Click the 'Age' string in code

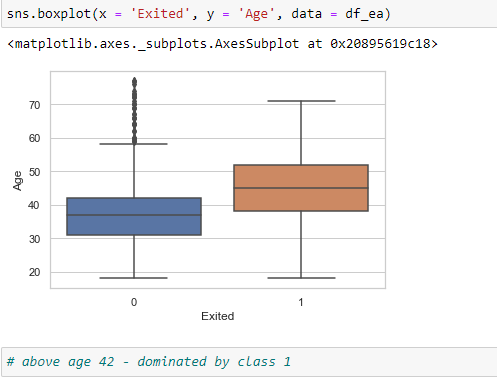click(256, 14)
